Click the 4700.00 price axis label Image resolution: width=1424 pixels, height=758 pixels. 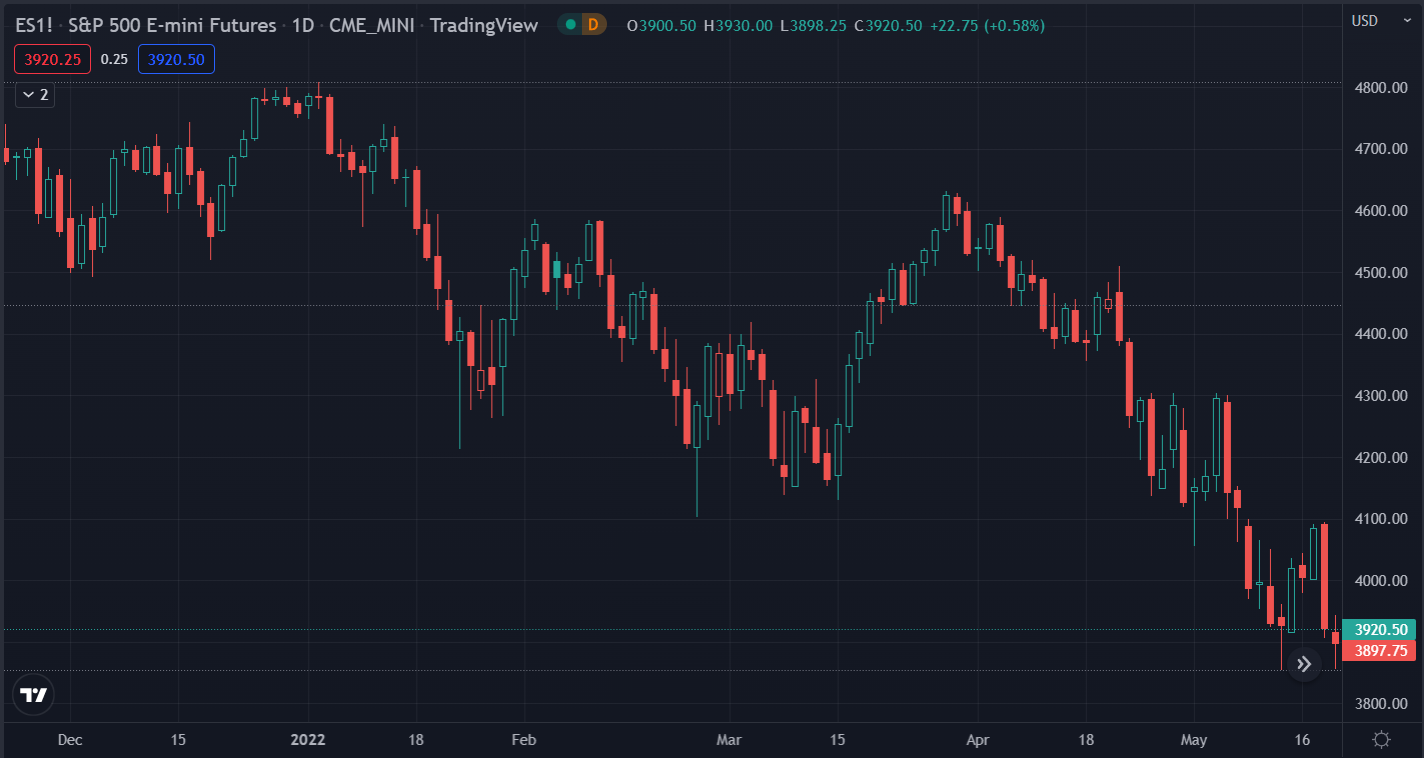pos(1380,149)
